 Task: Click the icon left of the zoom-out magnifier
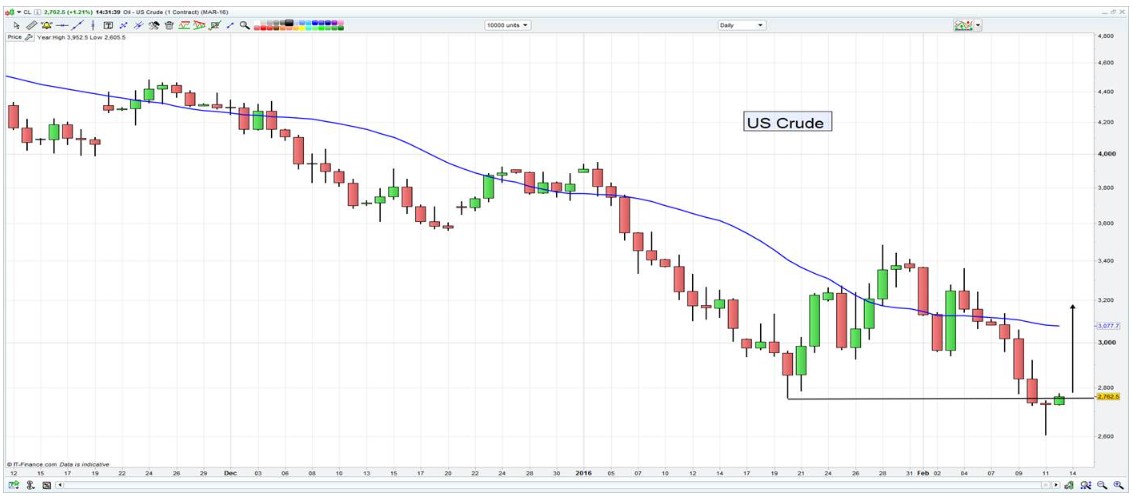click(x=1087, y=485)
